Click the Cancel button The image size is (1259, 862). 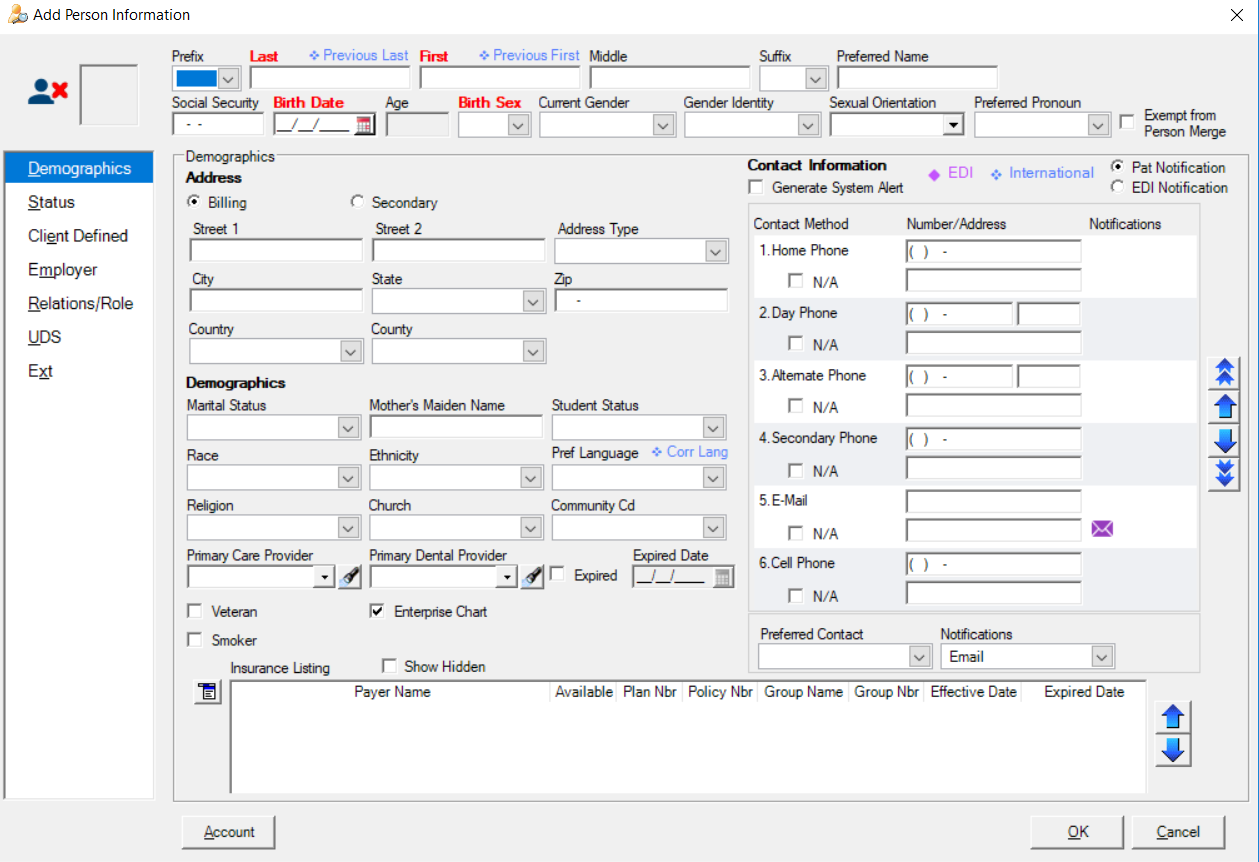point(1178,832)
